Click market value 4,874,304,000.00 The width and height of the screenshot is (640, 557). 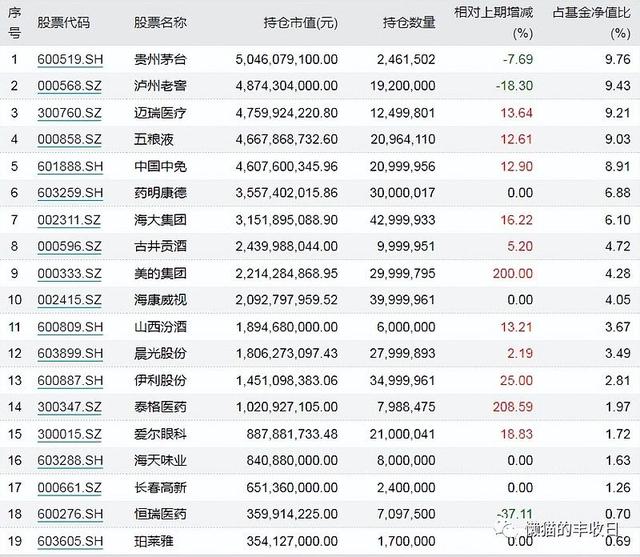[x=287, y=86]
